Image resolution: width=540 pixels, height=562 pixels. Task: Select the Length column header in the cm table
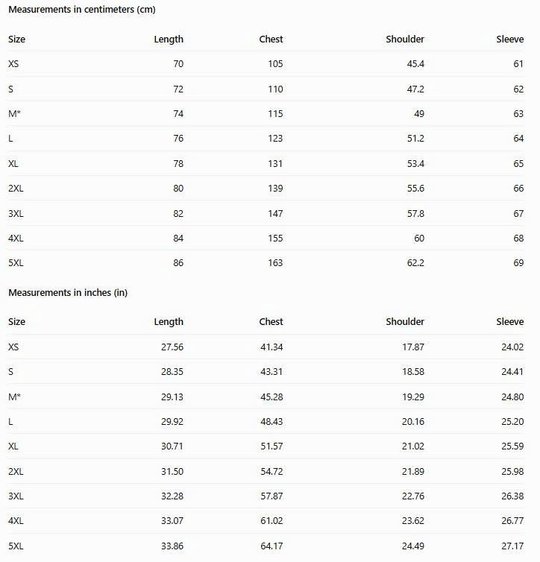tap(168, 39)
